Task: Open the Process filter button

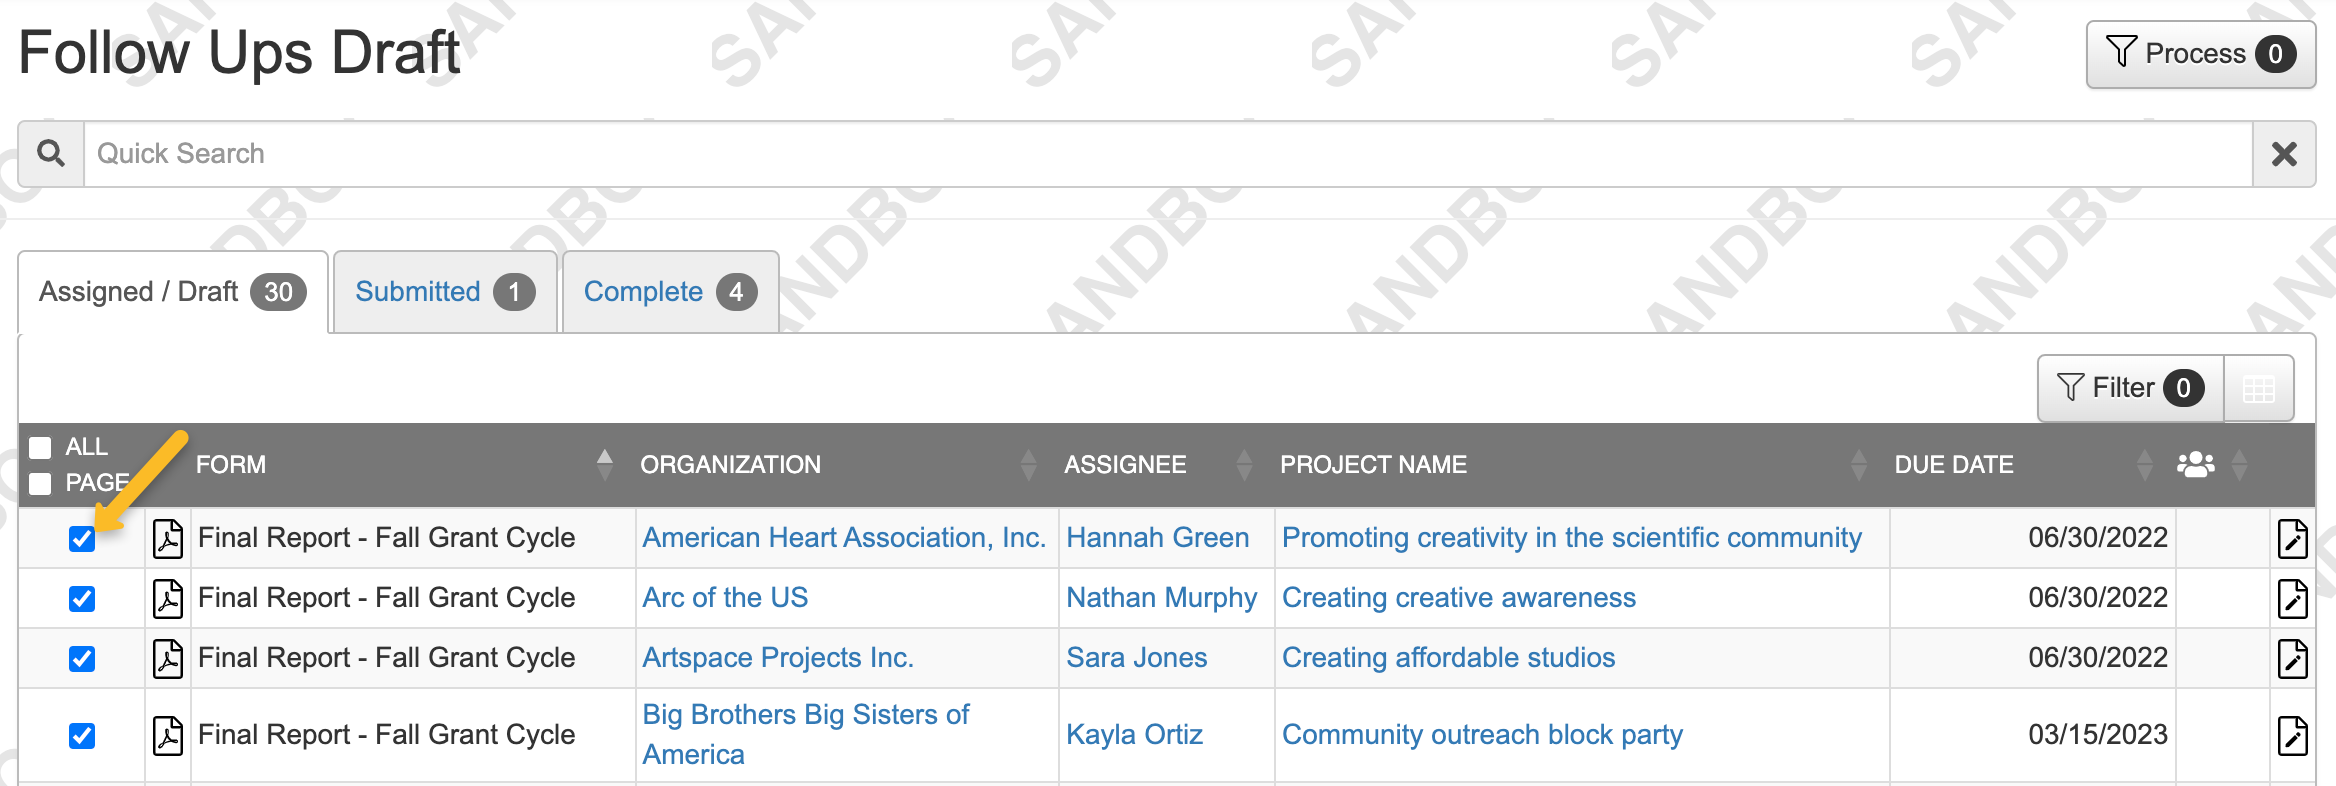Action: coord(2200,54)
